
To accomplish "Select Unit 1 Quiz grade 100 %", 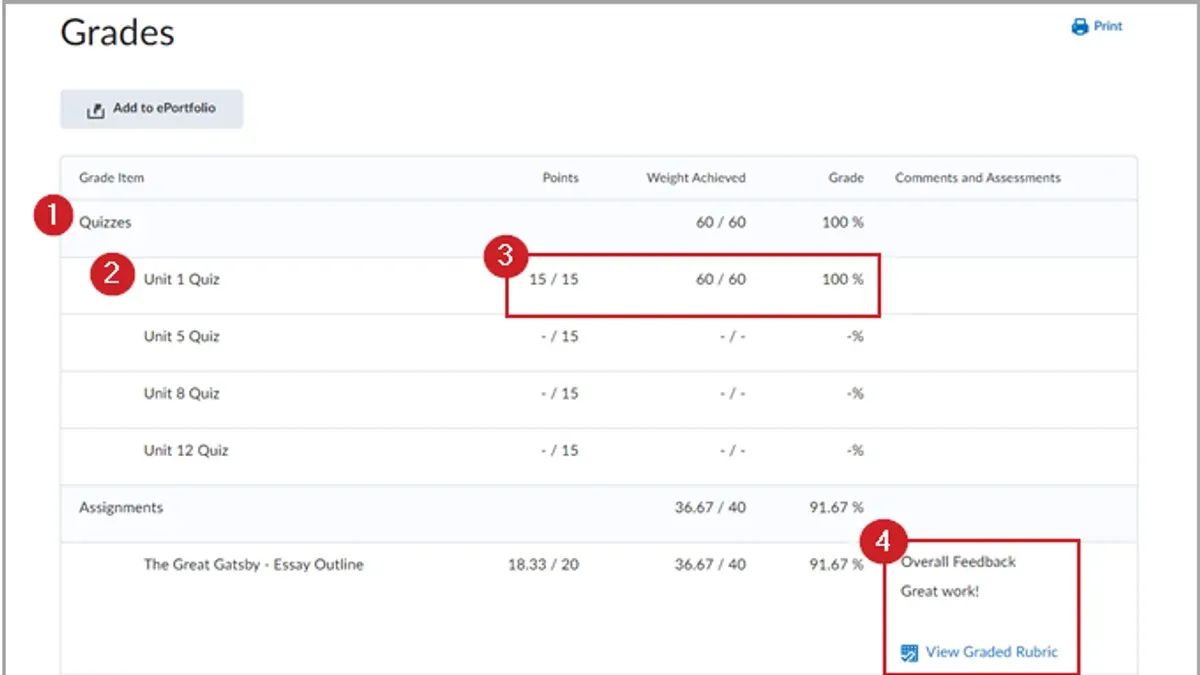I will 843,280.
